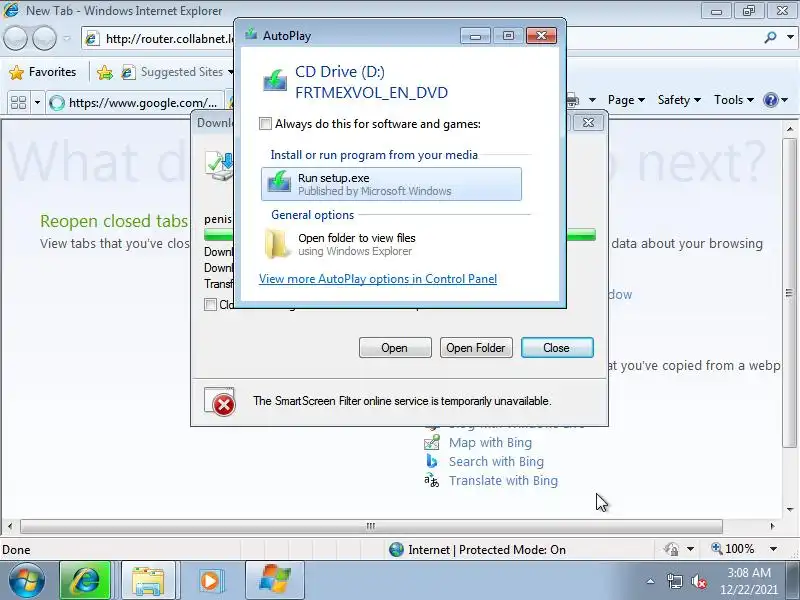The width and height of the screenshot is (800, 600).
Task: Click the Help question mark icon
Action: [770, 100]
